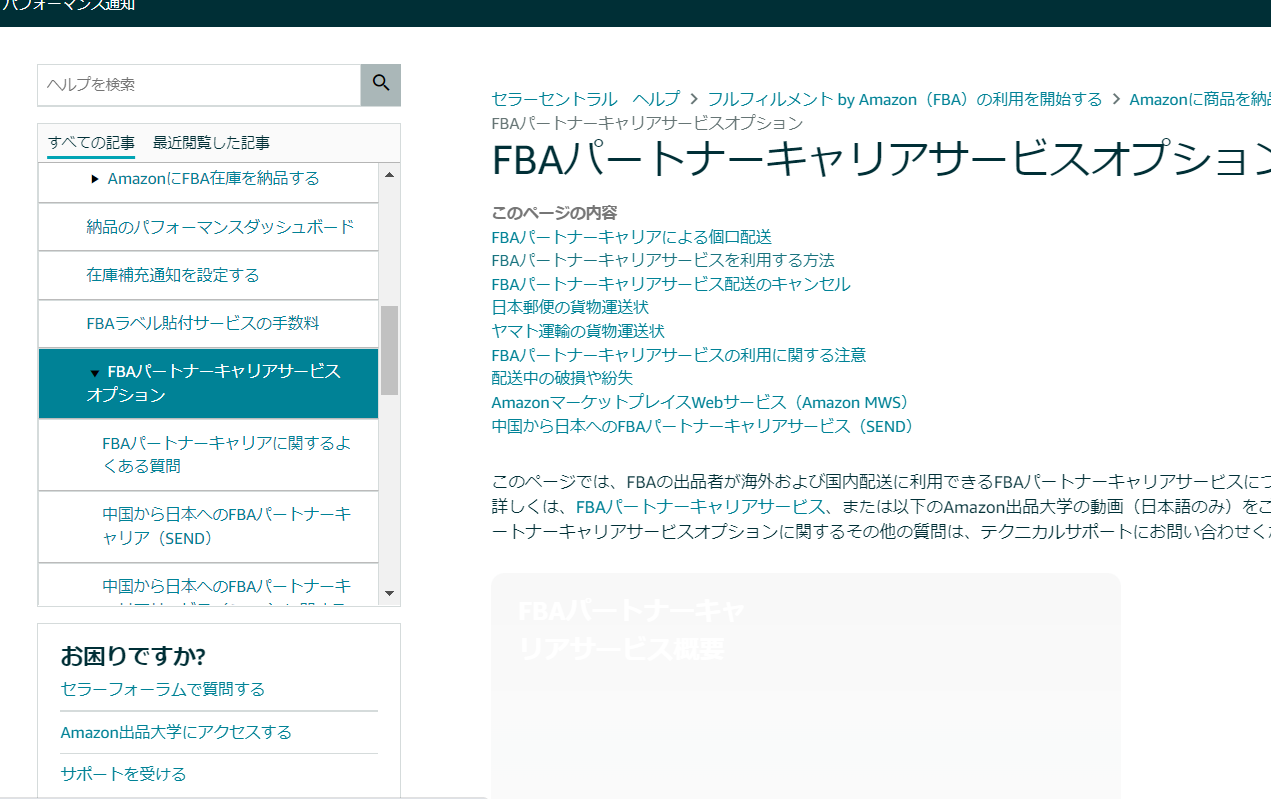Focus the ヘルプを検索 search field

tap(199, 85)
